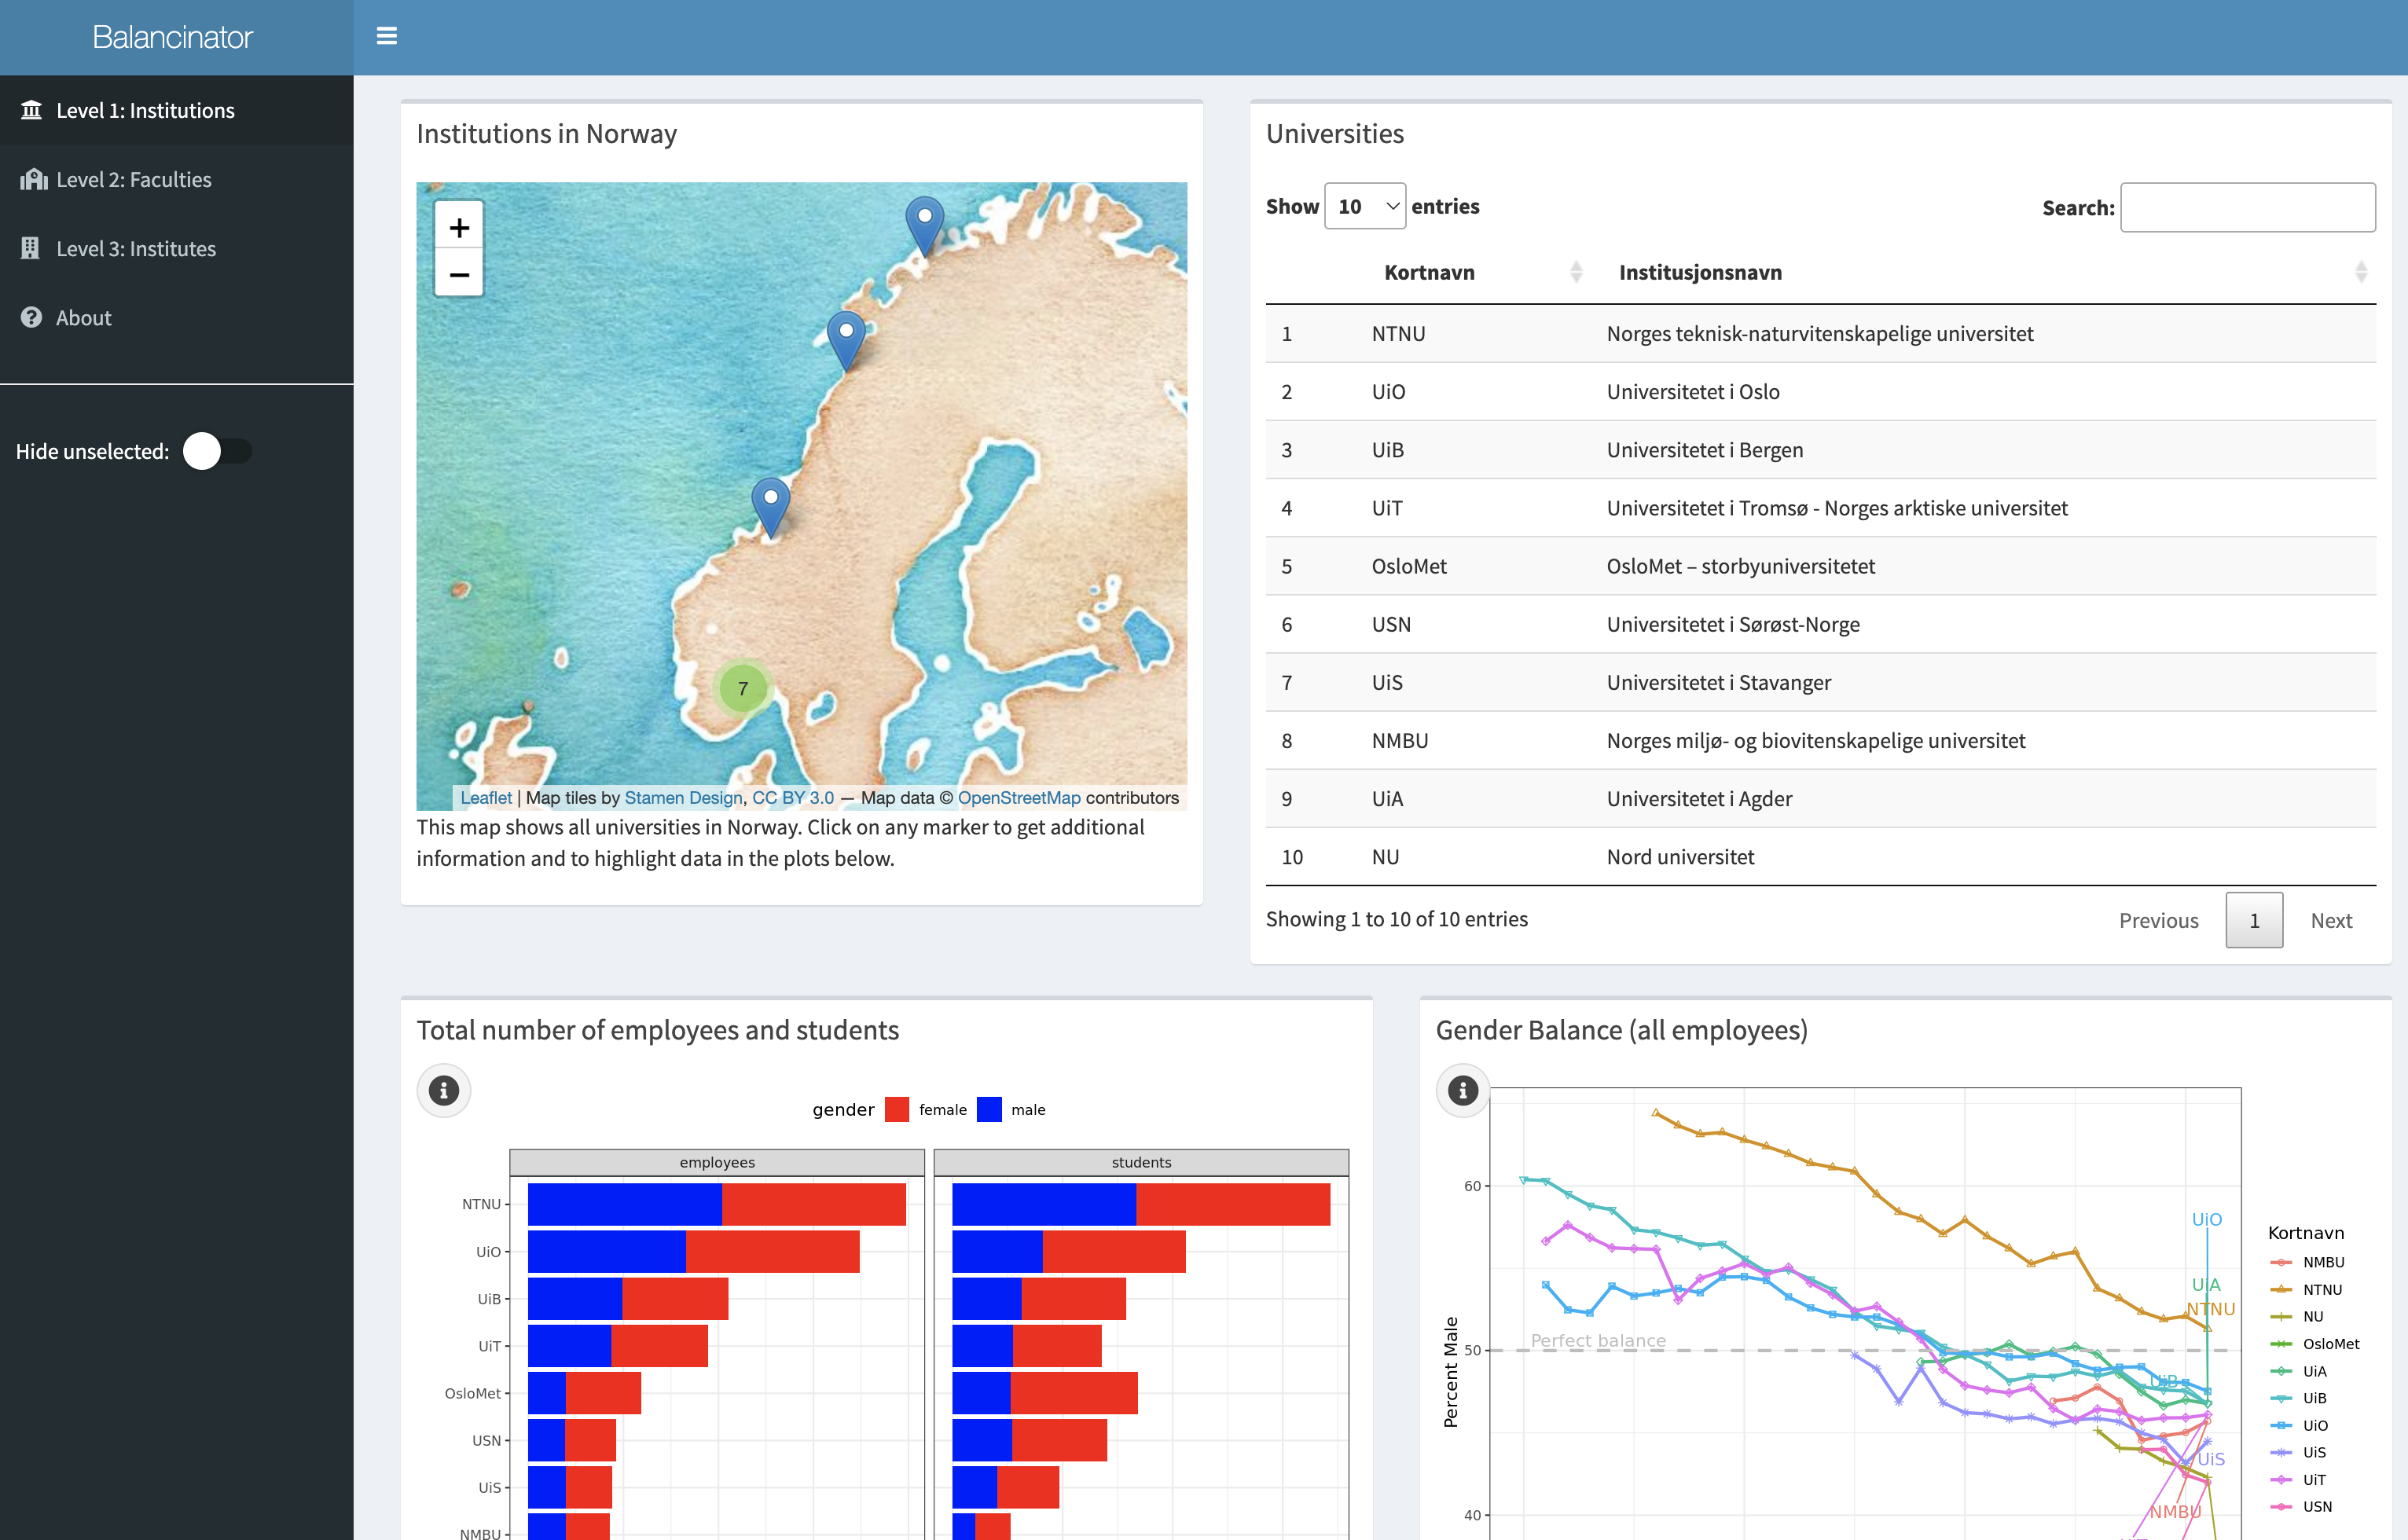Select page 1 in pagination

[2254, 920]
